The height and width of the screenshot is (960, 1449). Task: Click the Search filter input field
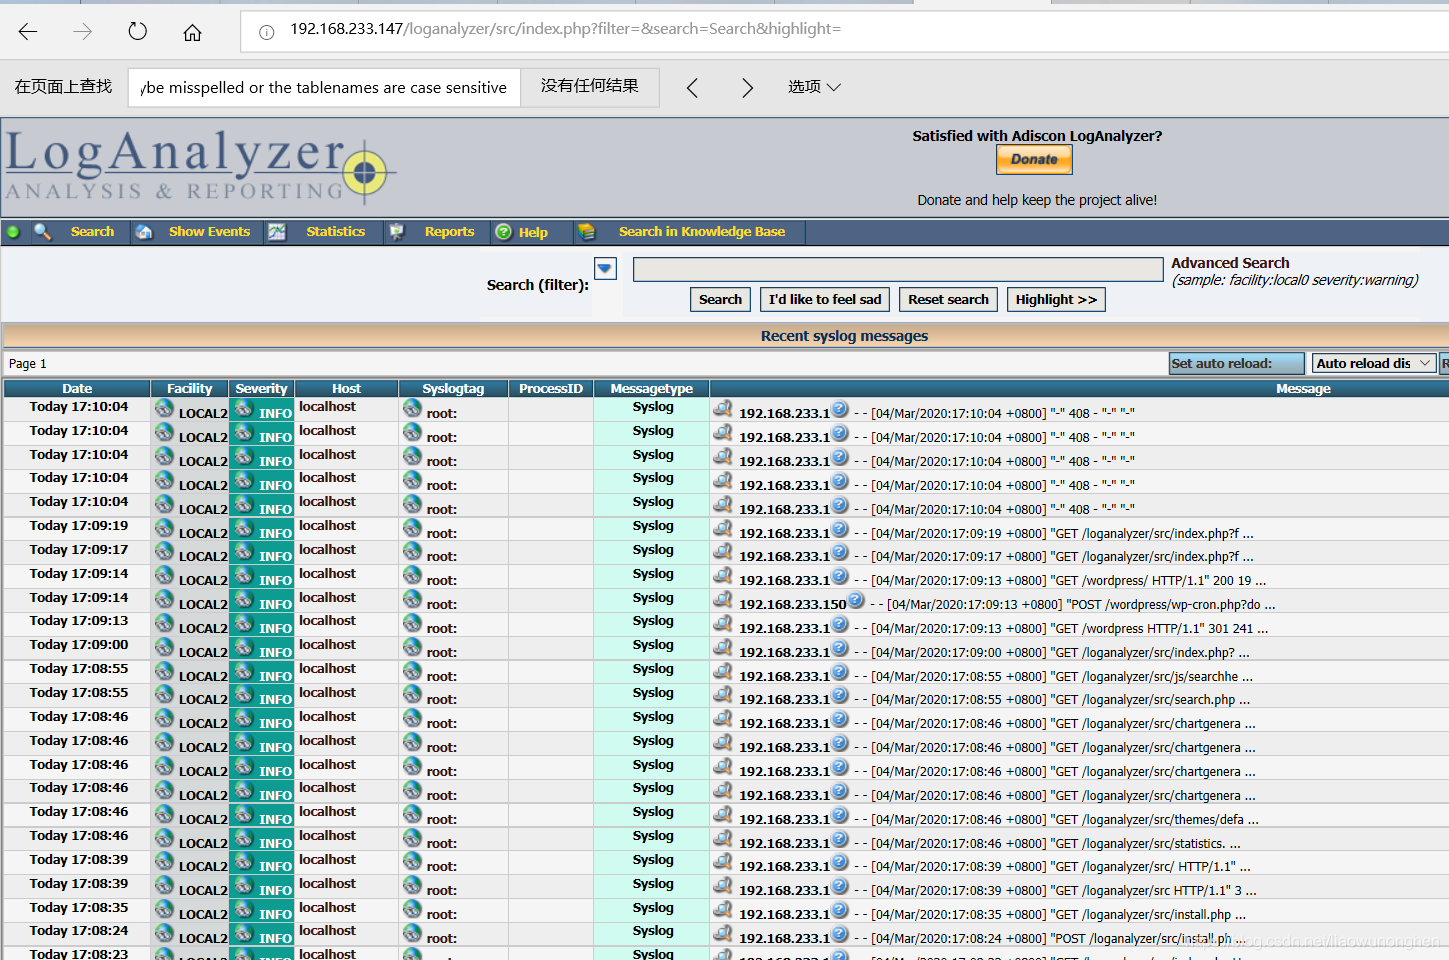tap(898, 269)
